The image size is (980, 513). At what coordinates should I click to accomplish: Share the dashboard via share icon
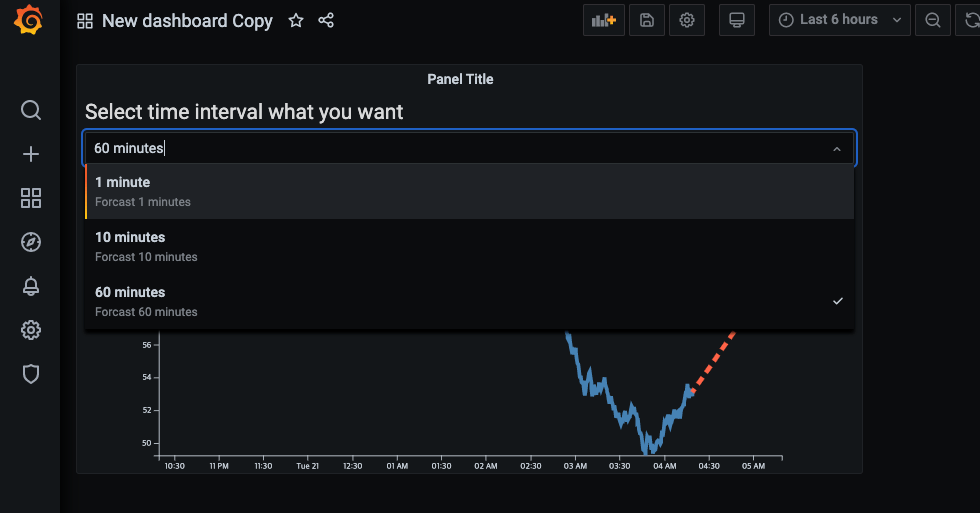(x=326, y=21)
